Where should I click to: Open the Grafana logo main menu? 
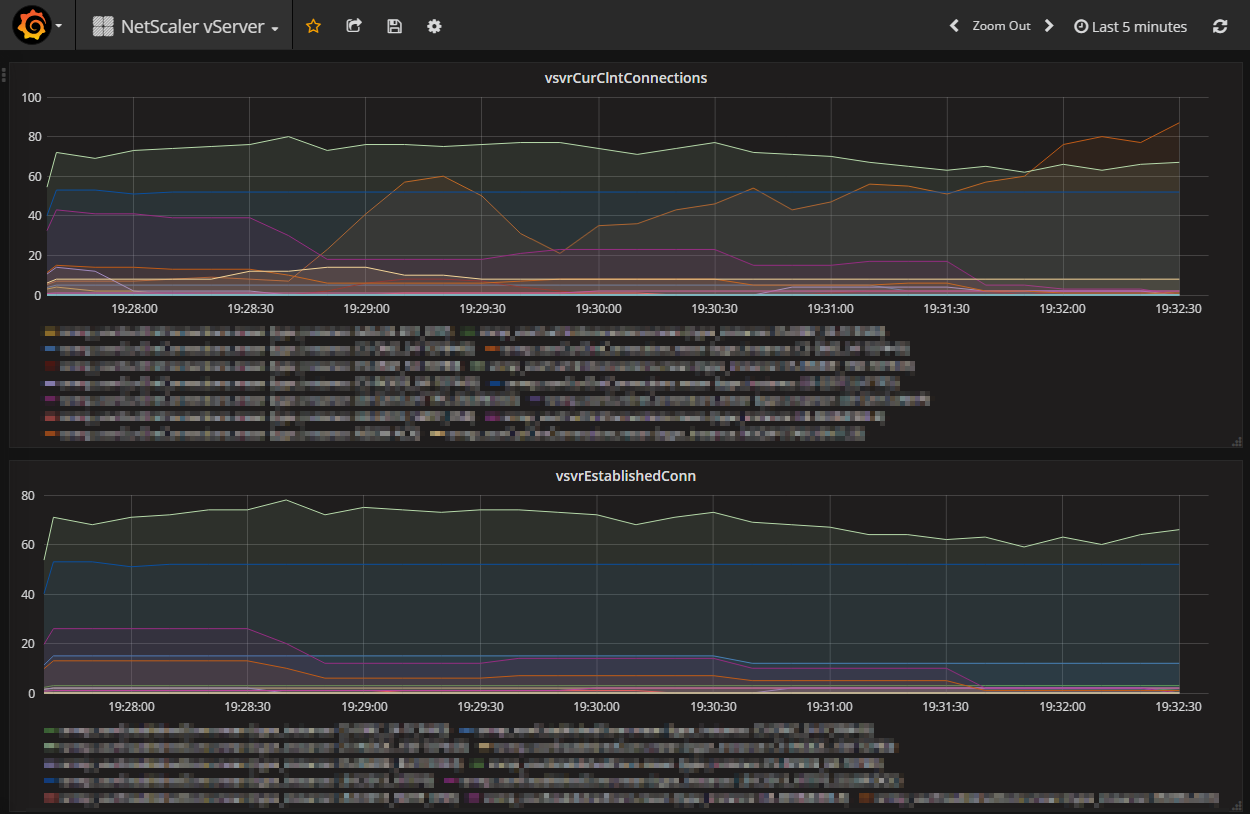[x=31, y=26]
